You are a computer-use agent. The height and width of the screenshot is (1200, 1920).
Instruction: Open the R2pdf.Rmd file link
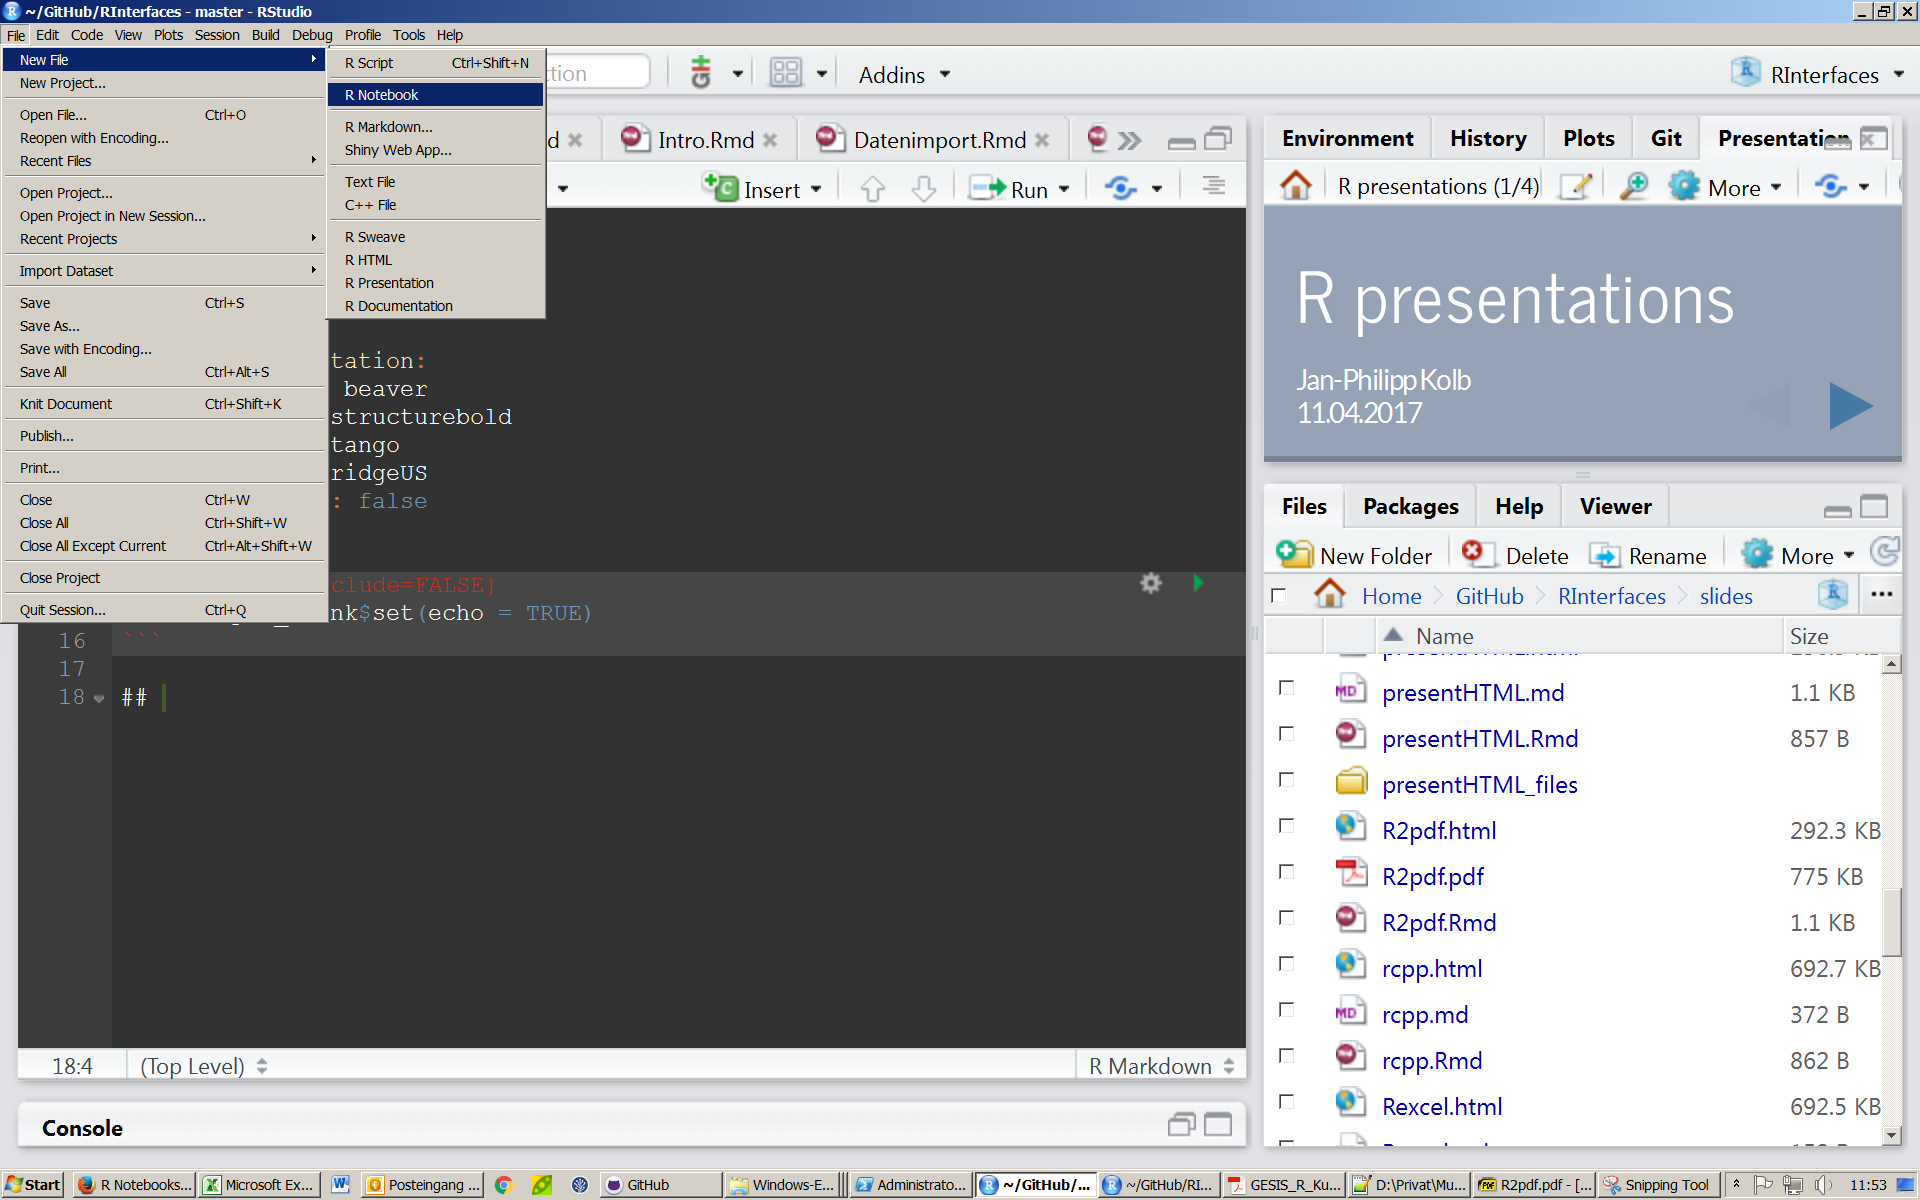tap(1438, 922)
